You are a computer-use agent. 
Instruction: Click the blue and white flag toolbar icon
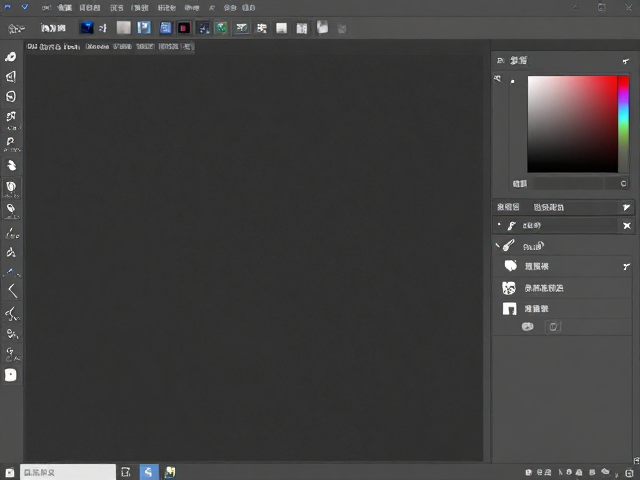tap(144, 28)
